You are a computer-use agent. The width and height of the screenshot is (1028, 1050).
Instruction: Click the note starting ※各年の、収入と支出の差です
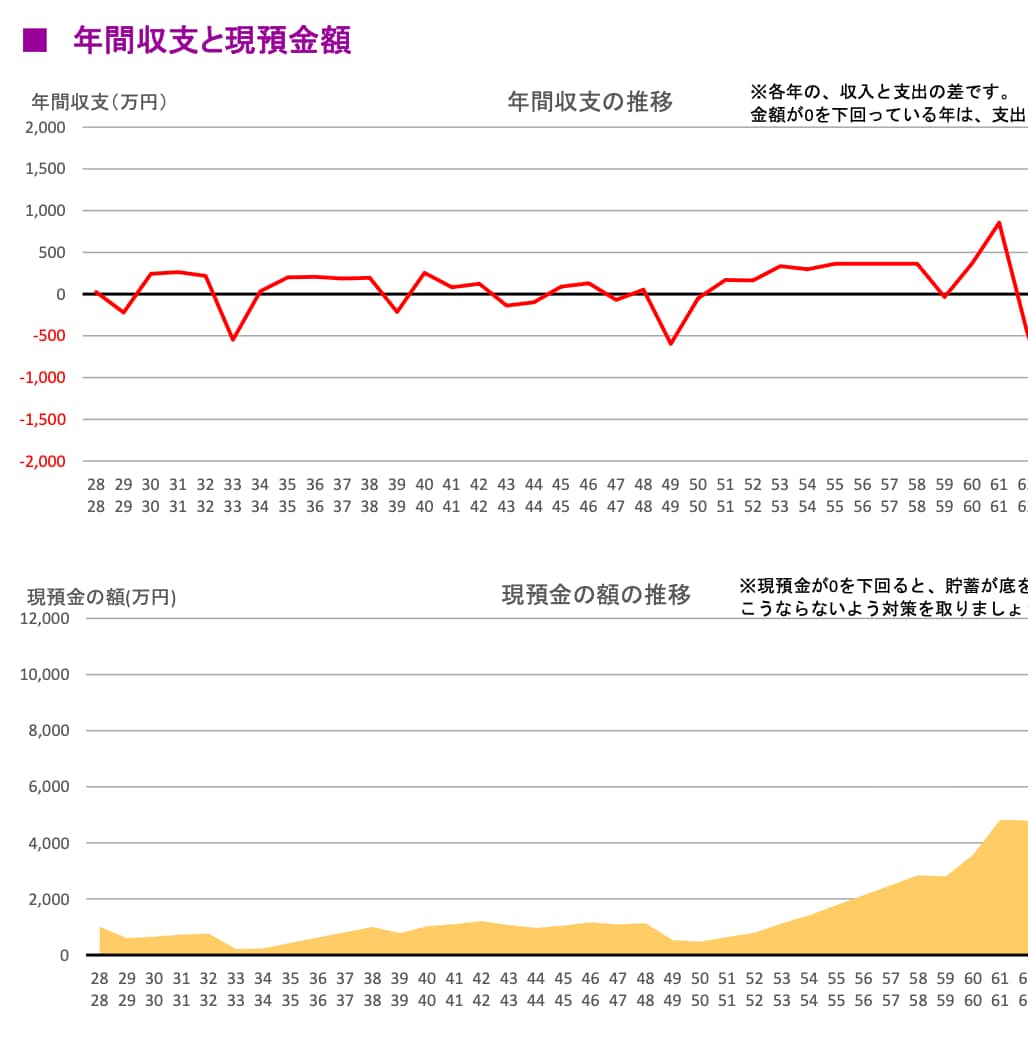pyautogui.click(x=881, y=92)
